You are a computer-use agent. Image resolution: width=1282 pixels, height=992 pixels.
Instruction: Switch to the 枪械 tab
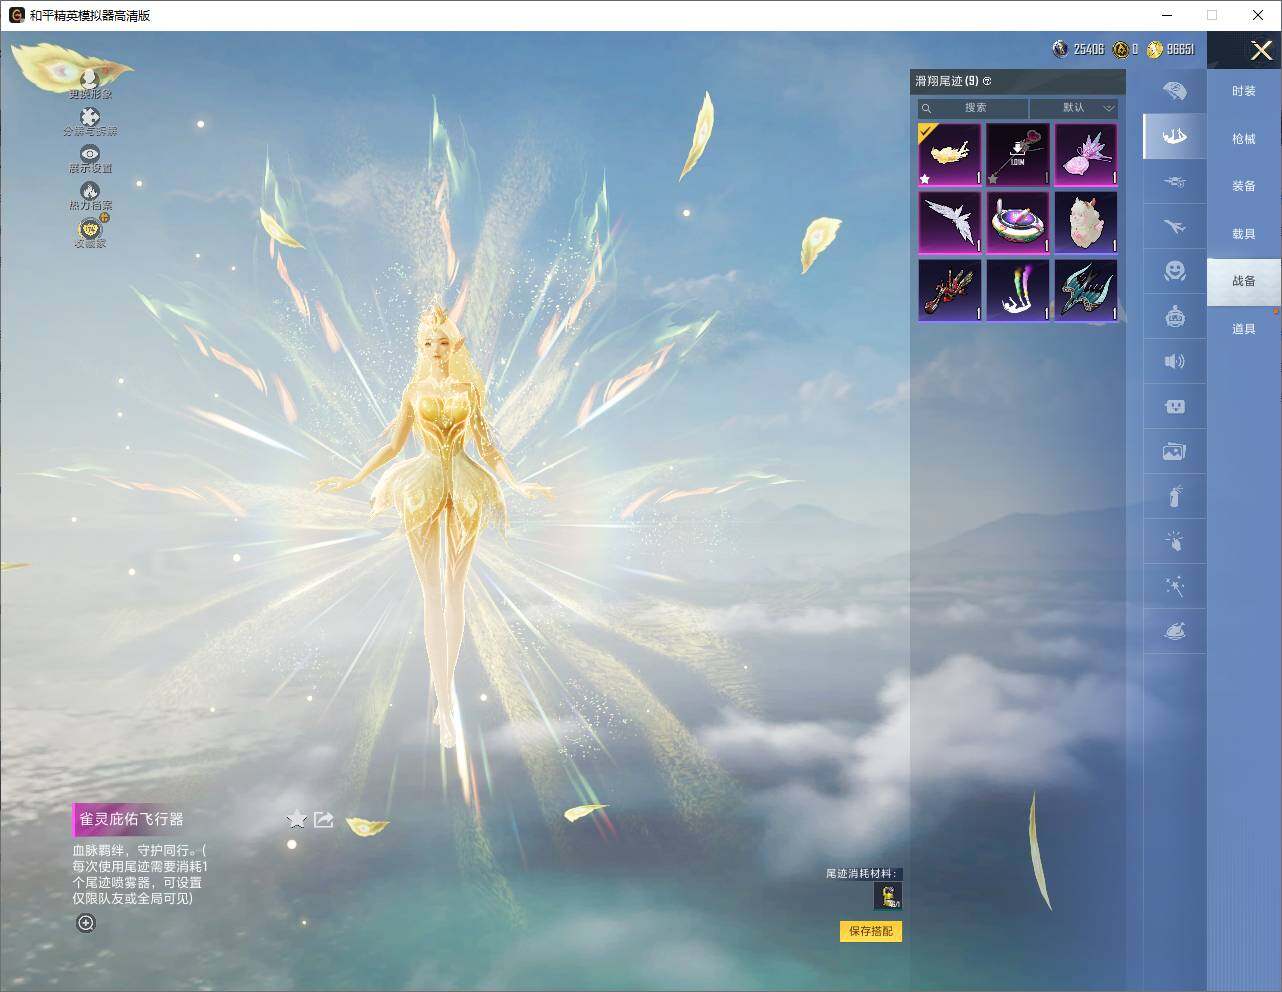(x=1244, y=139)
